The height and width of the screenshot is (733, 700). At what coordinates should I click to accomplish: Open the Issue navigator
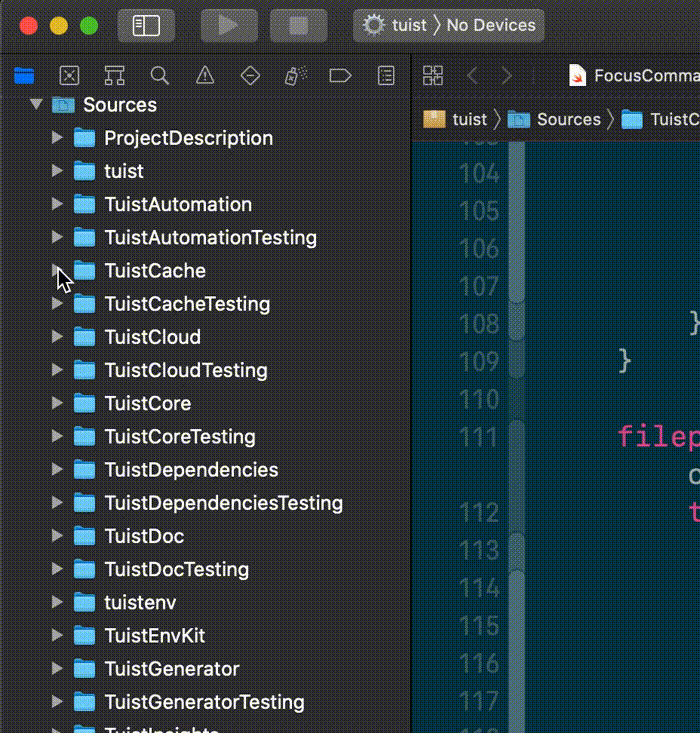point(205,75)
